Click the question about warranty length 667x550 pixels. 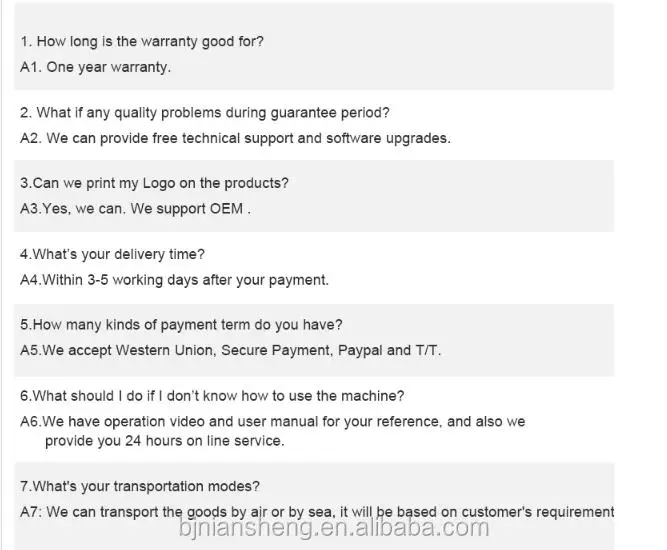142,42
